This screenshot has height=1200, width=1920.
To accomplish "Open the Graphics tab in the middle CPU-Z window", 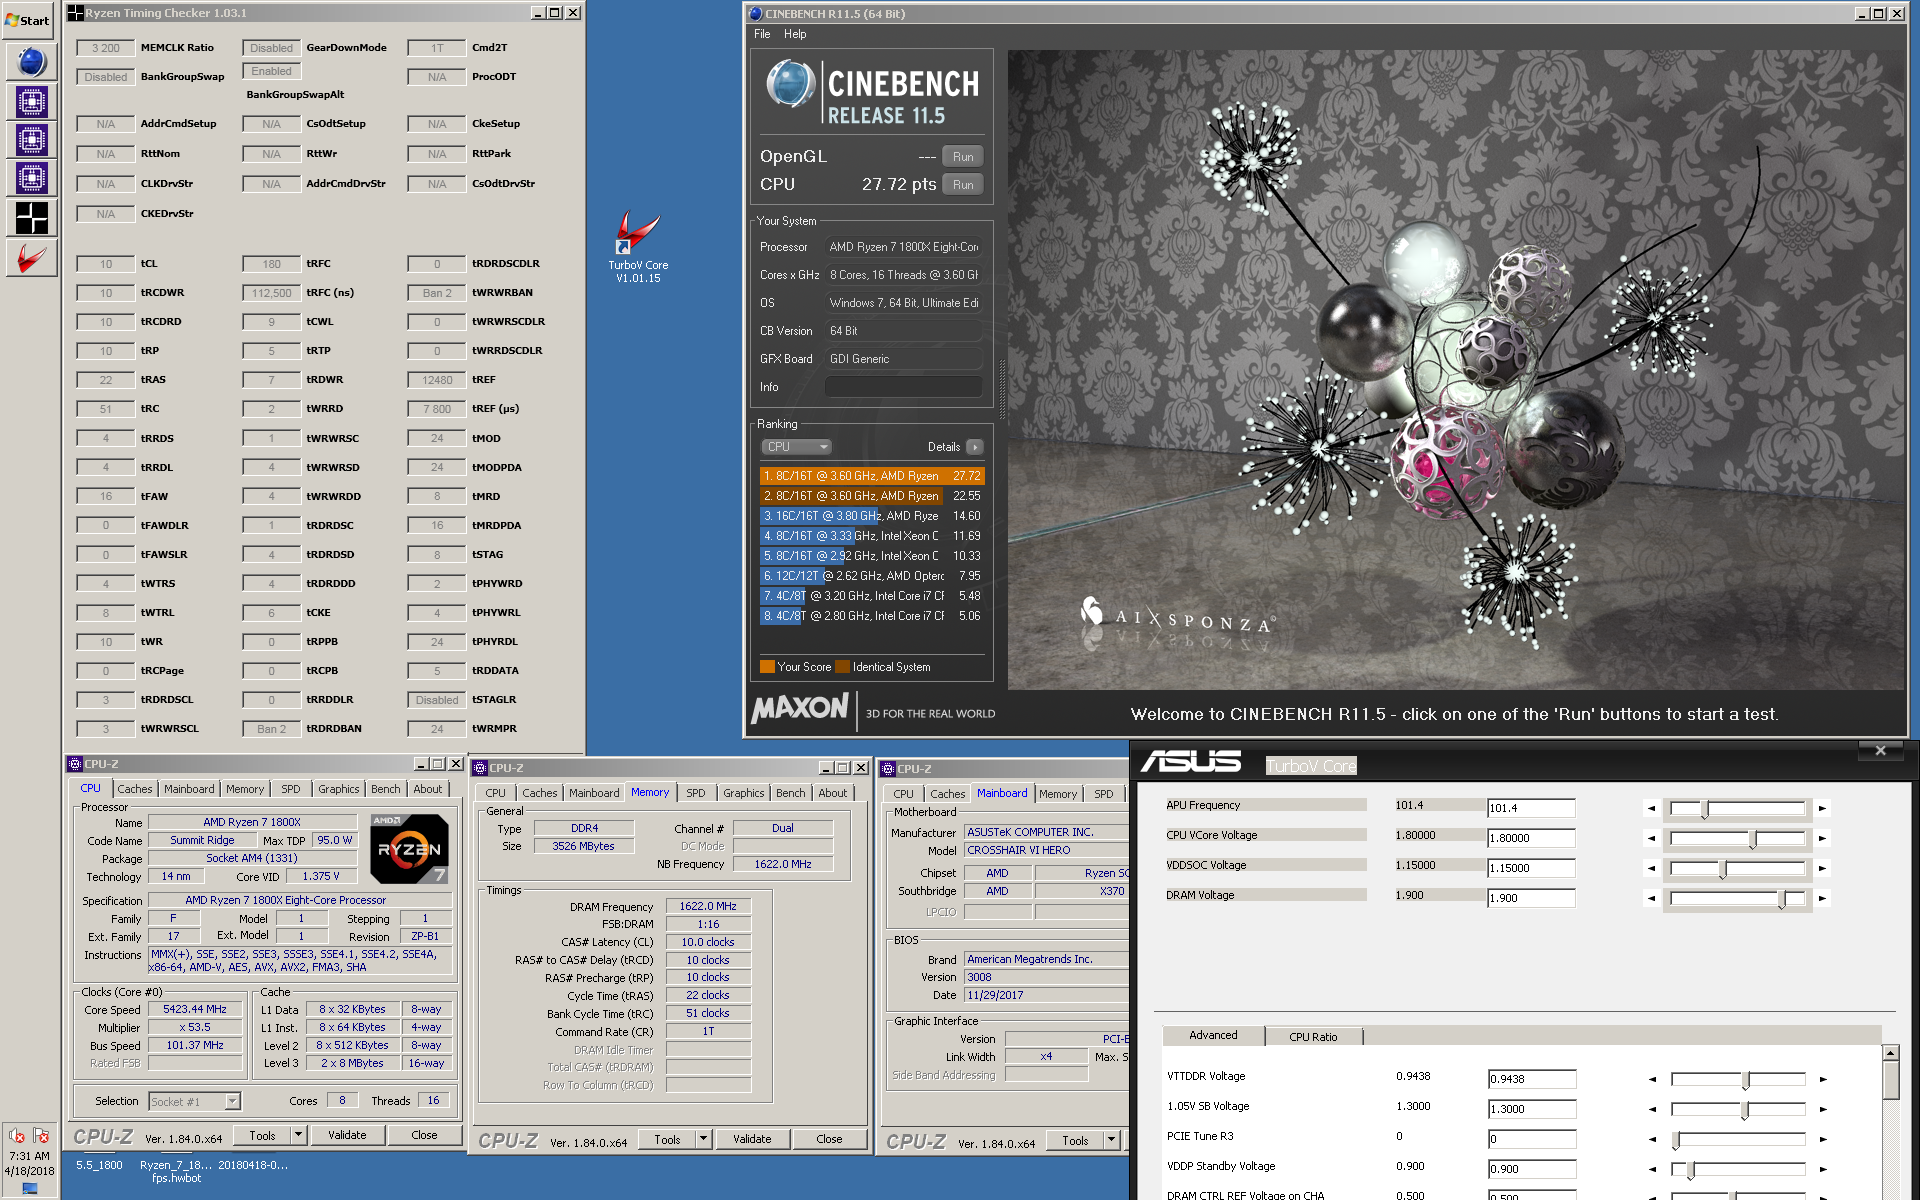I will (743, 793).
